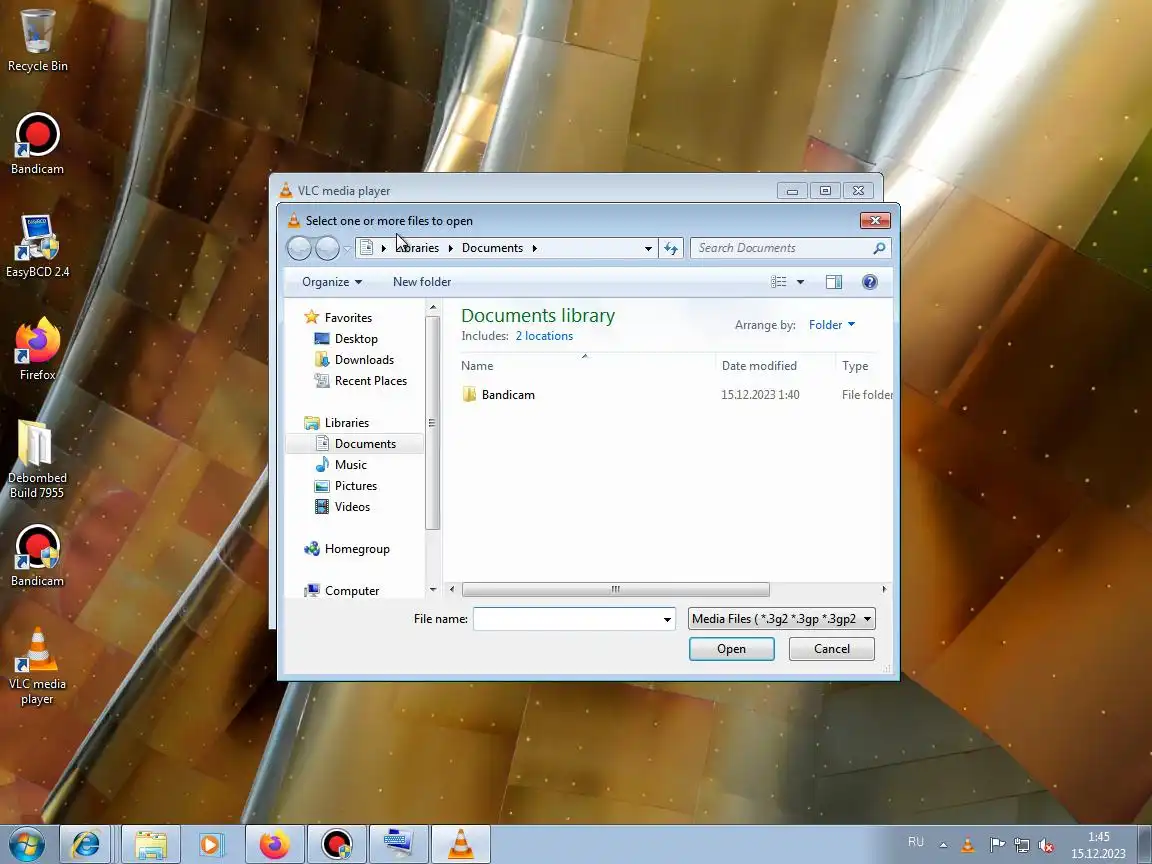Viewport: 1152px width, 864px height.
Task: Click the 2 locations link
Action: pyautogui.click(x=544, y=336)
